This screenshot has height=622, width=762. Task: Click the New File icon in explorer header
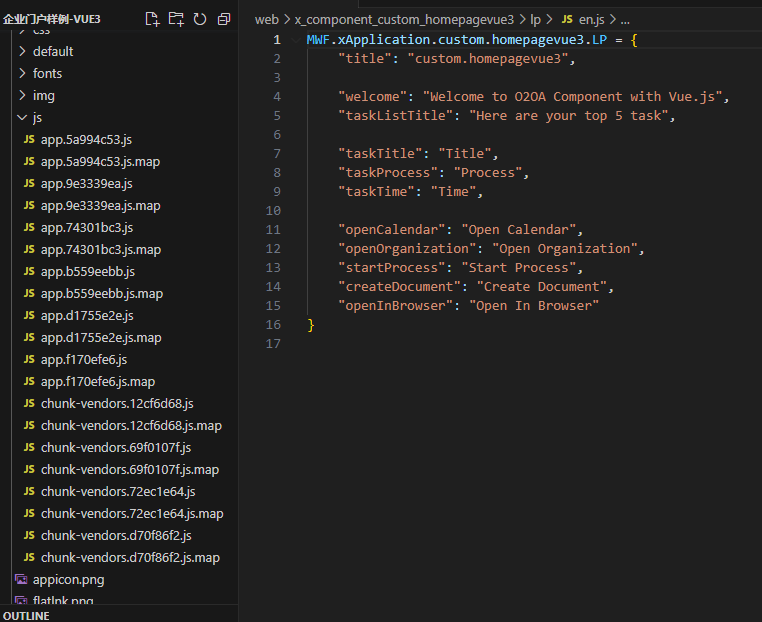click(x=152, y=19)
